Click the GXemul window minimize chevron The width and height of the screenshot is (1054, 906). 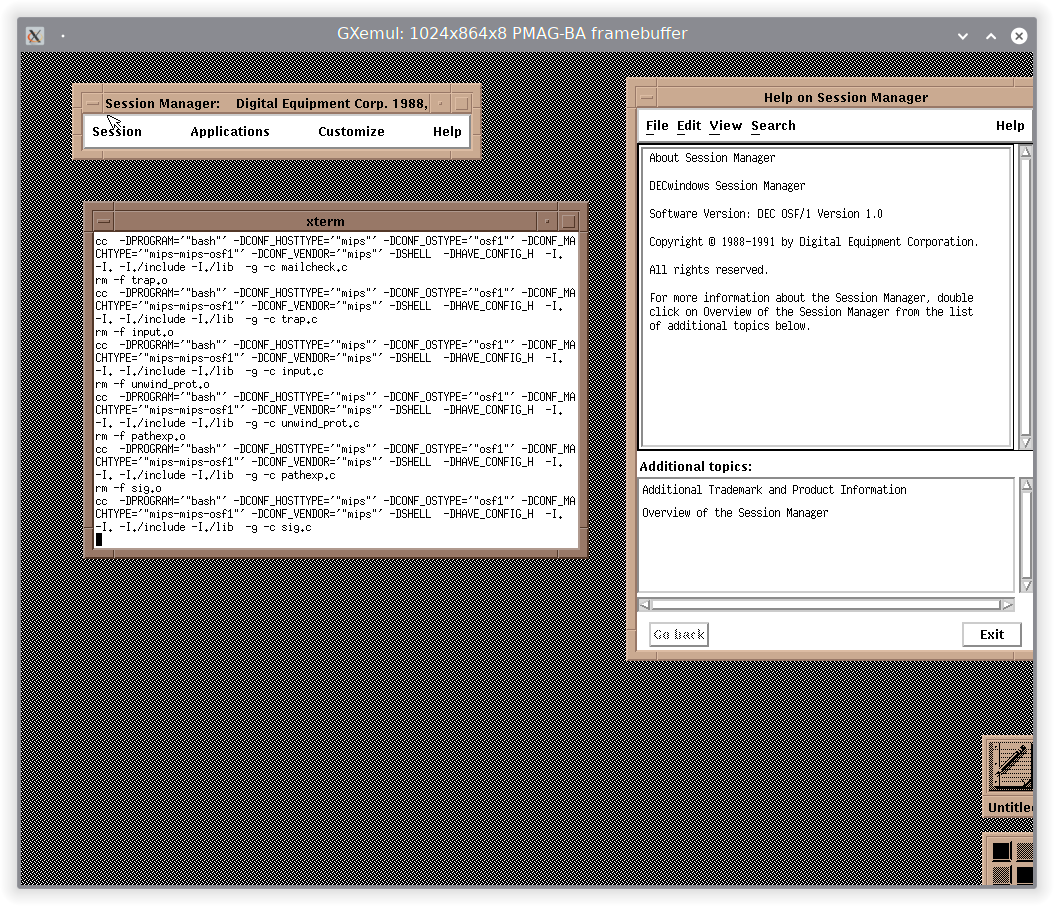tap(963, 36)
